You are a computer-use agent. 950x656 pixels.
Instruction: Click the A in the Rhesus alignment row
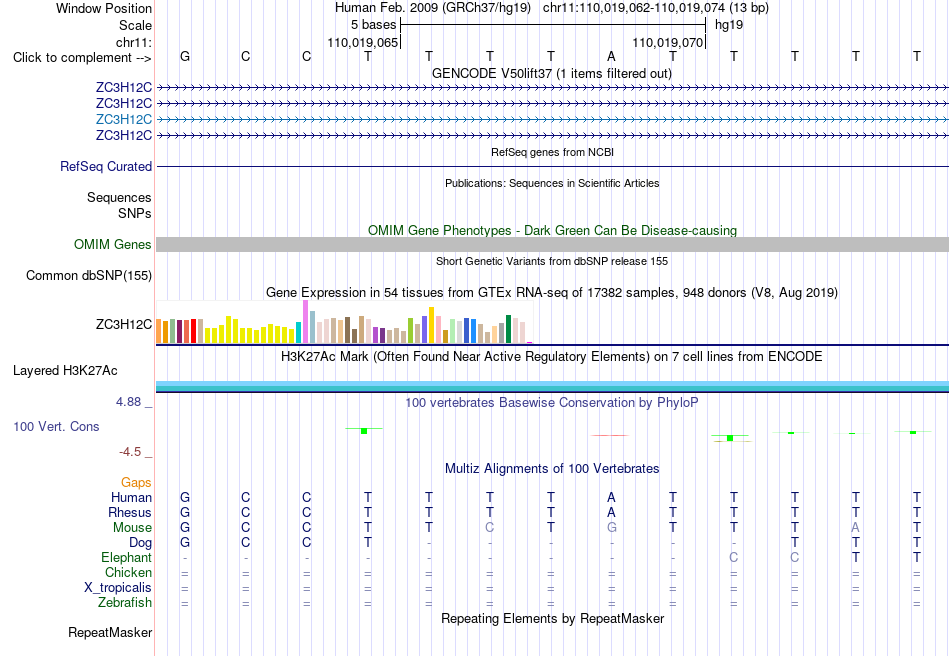tap(611, 512)
